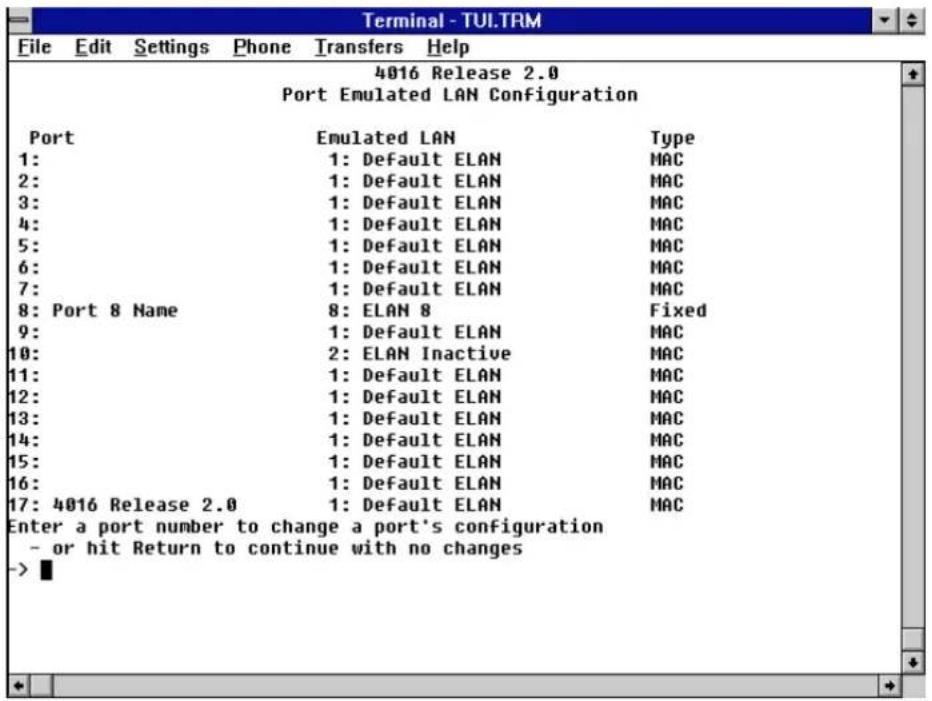Click port '6:' row label
This screenshot has height=701, width=932.
pyautogui.click(x=29, y=268)
